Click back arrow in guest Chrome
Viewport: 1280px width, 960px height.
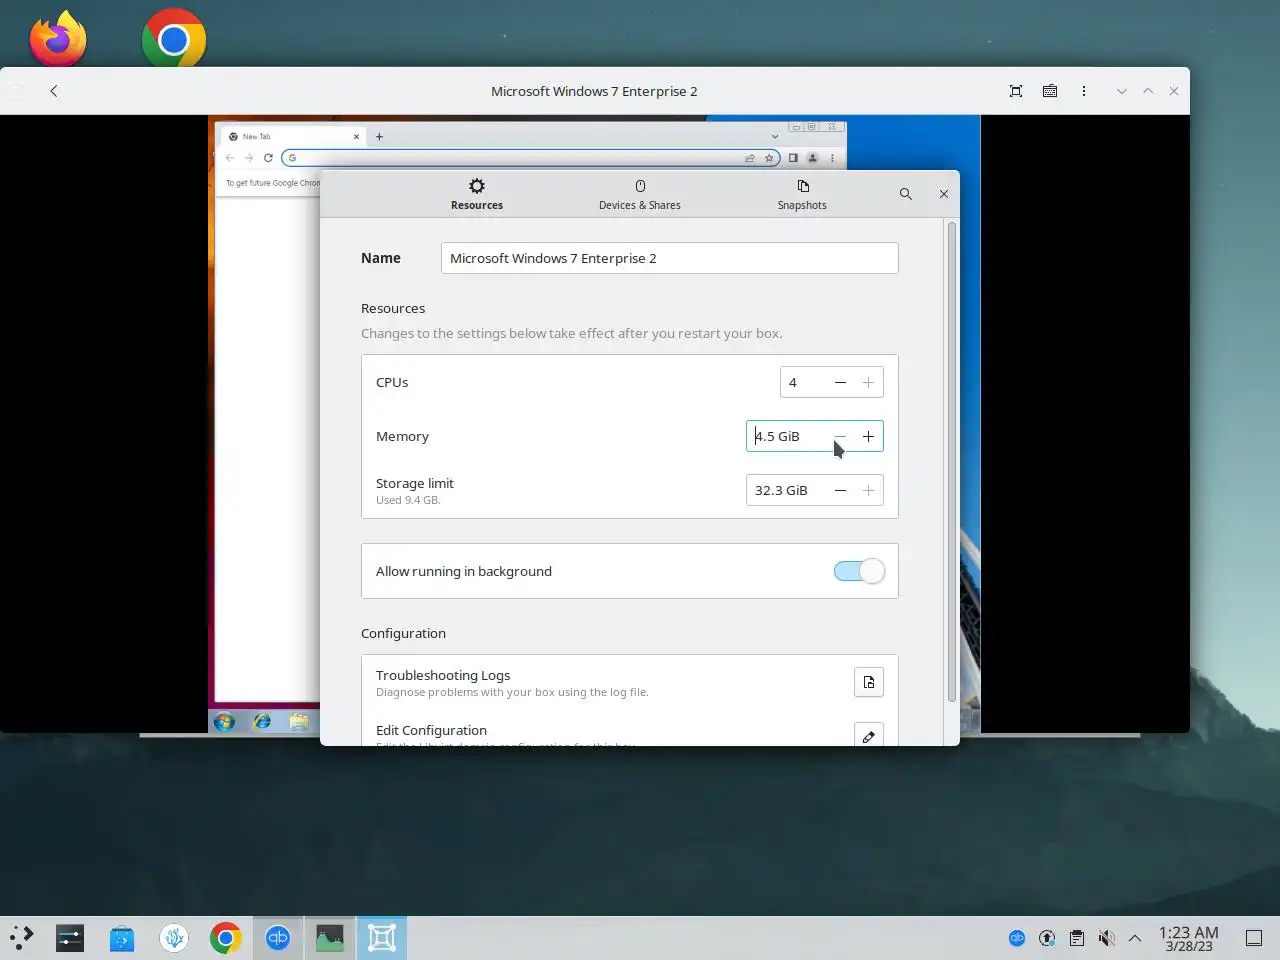pyautogui.click(x=230, y=158)
